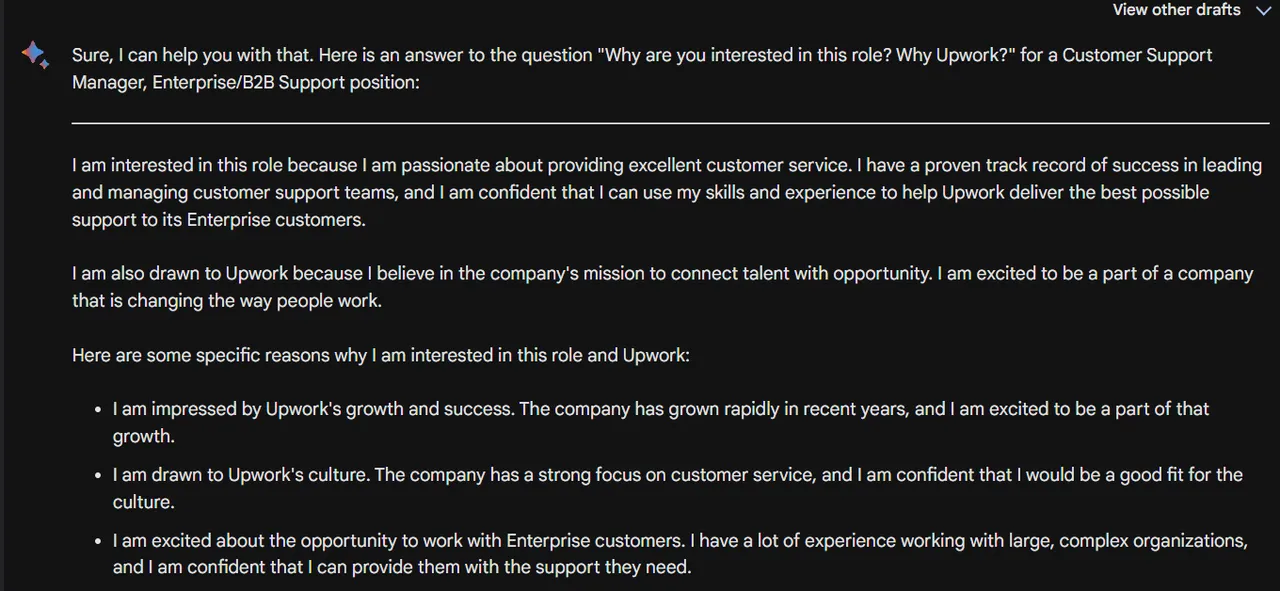1280x591 pixels.
Task: Click the intro line starting "Sure, I can help"
Action: (642, 68)
